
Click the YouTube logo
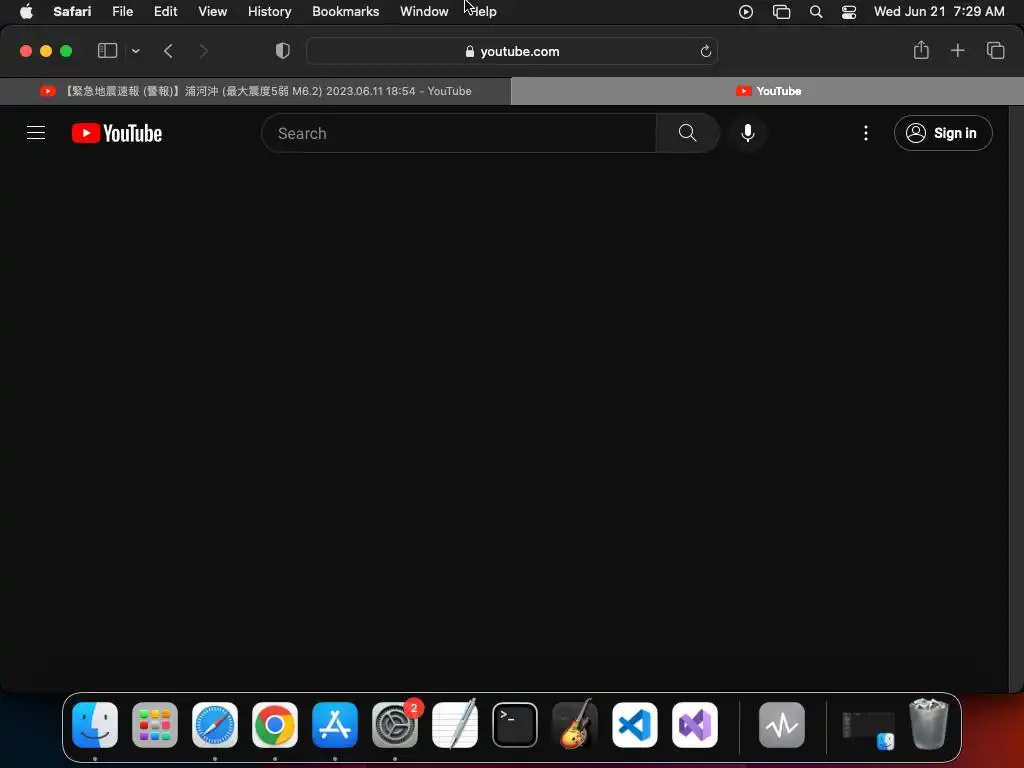pos(117,133)
